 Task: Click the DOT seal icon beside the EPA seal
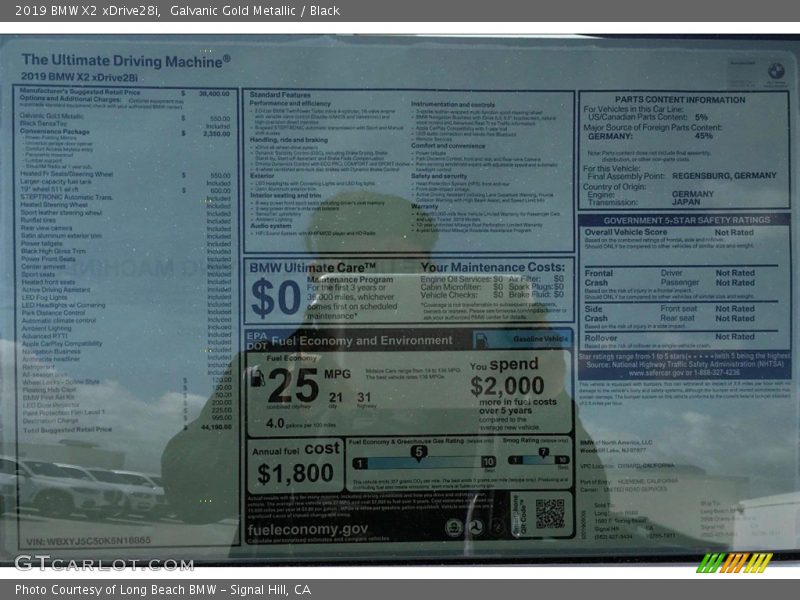(476, 527)
